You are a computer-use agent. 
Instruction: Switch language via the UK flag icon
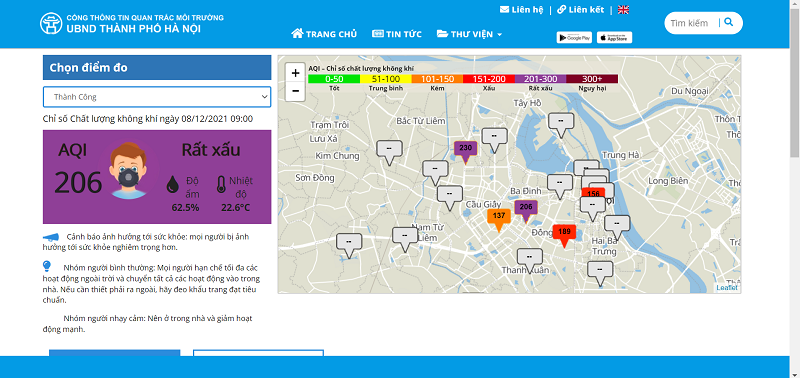tap(623, 10)
